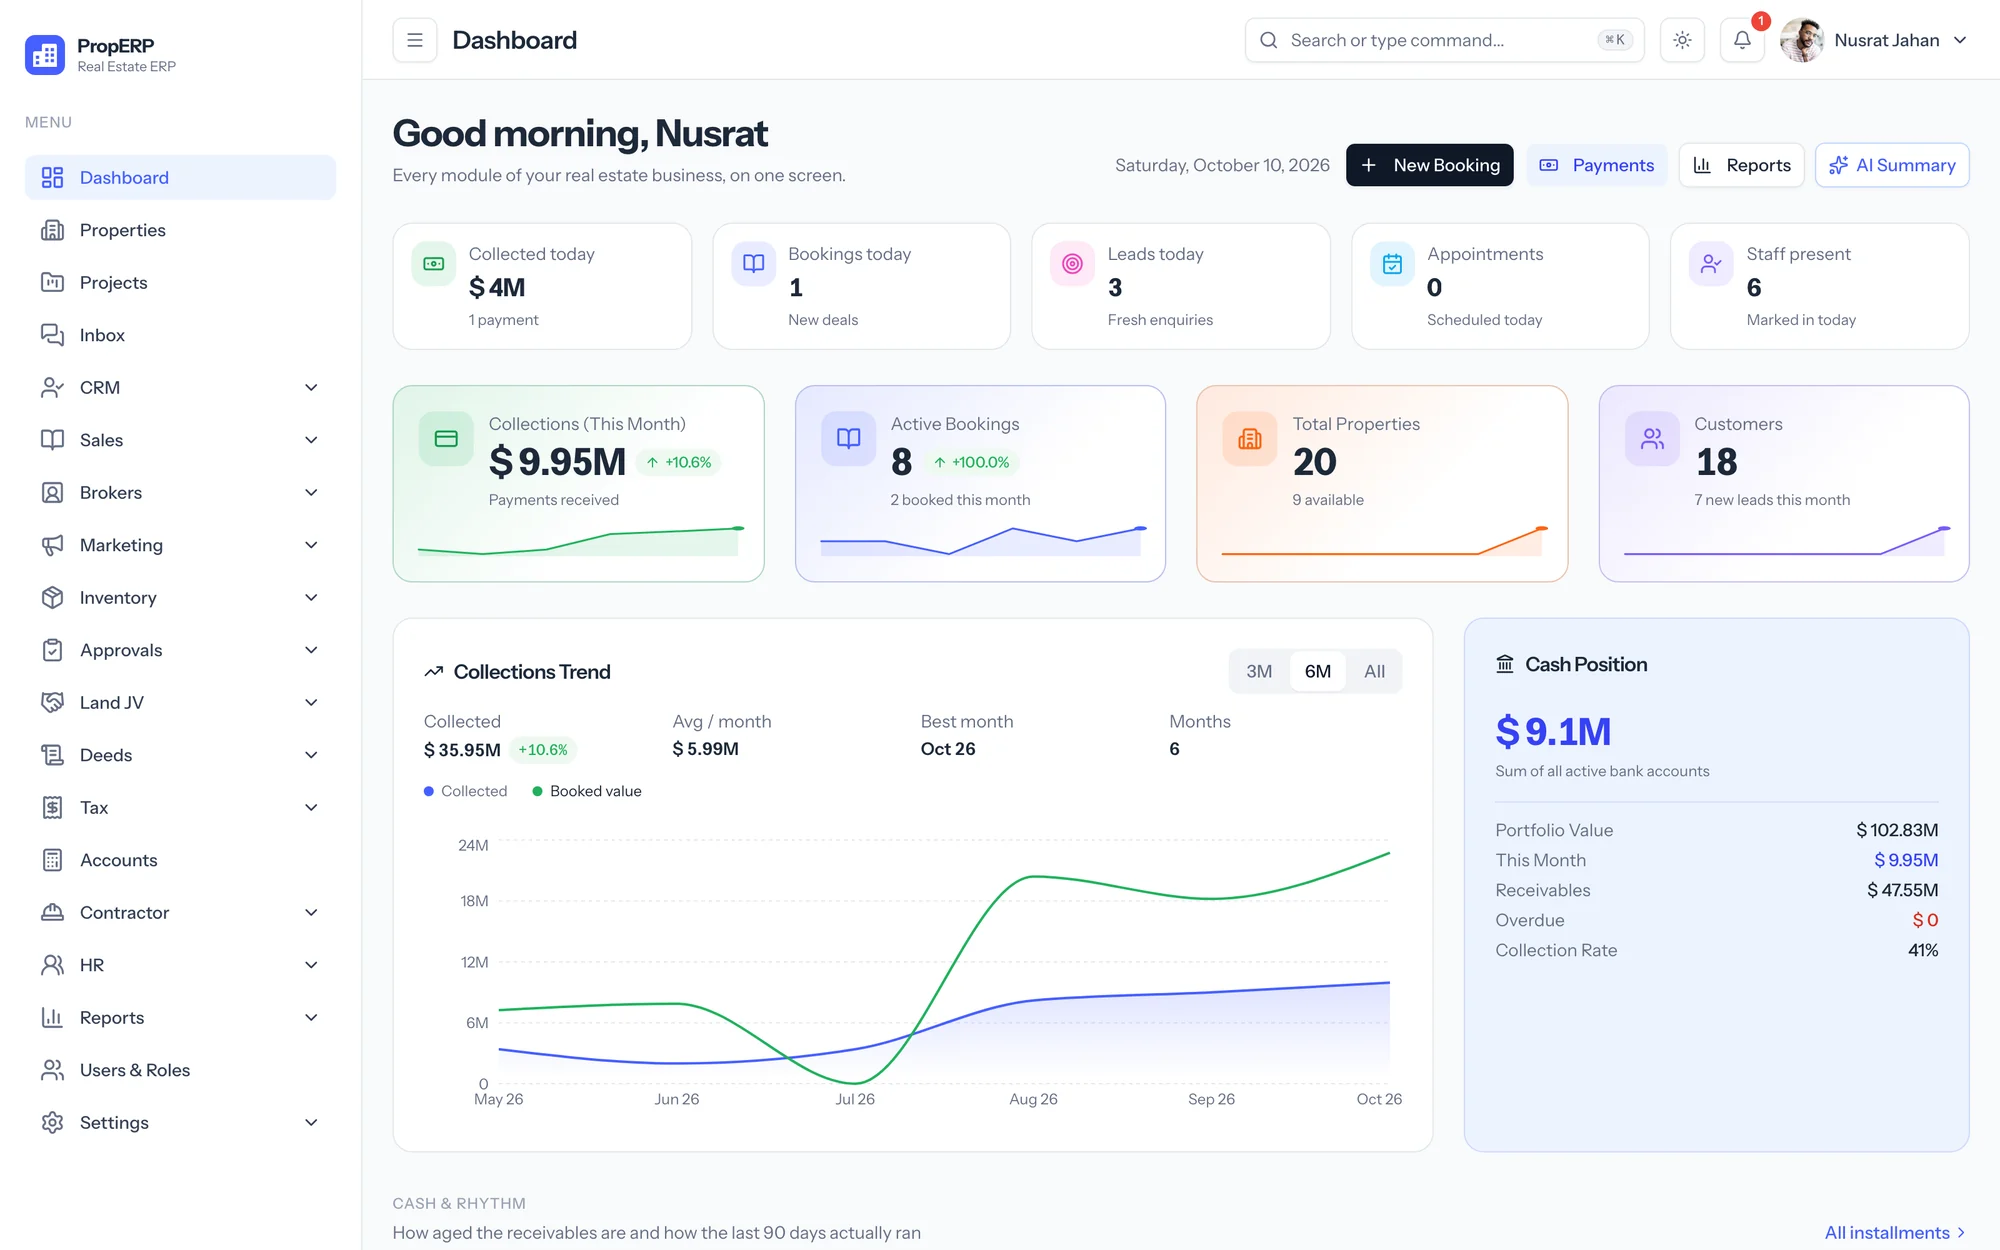Toggle the light/dark theme sun icon
This screenshot has height=1250, width=2000.
point(1682,40)
